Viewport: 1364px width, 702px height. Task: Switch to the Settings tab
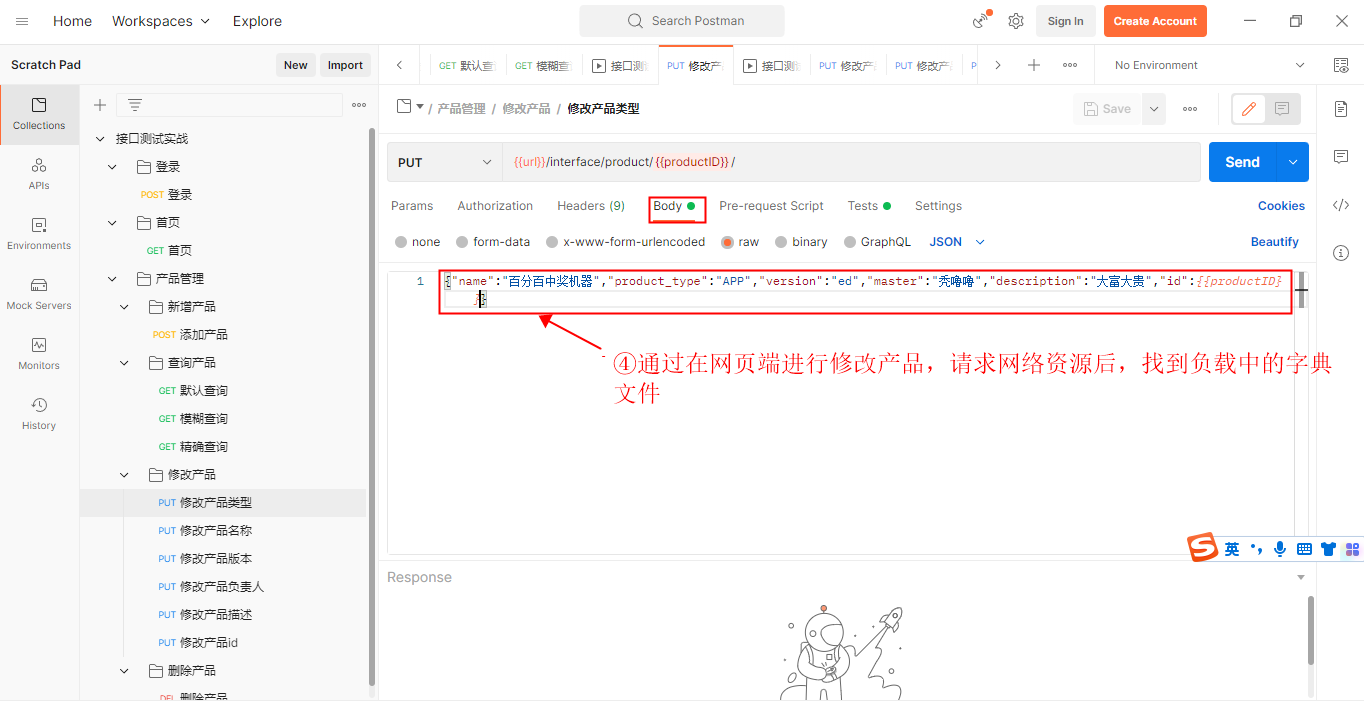(938, 206)
